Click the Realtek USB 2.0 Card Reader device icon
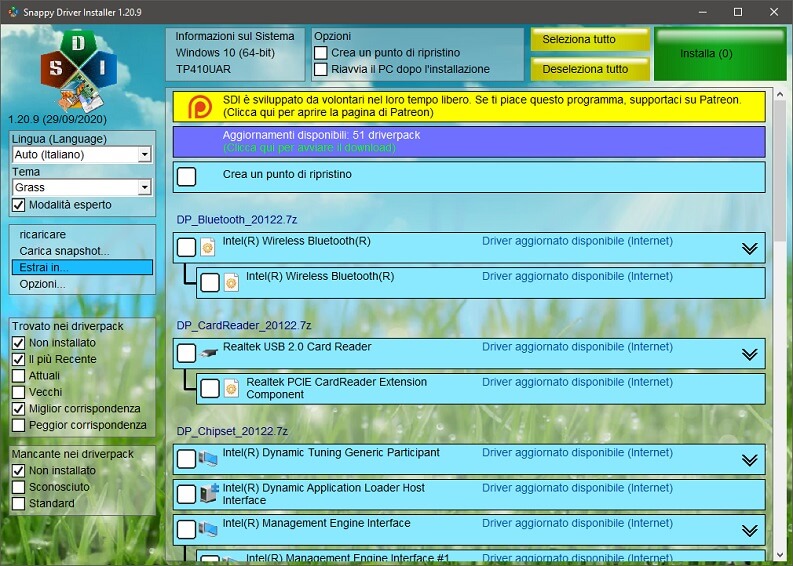This screenshot has width=793, height=566. tap(208, 353)
